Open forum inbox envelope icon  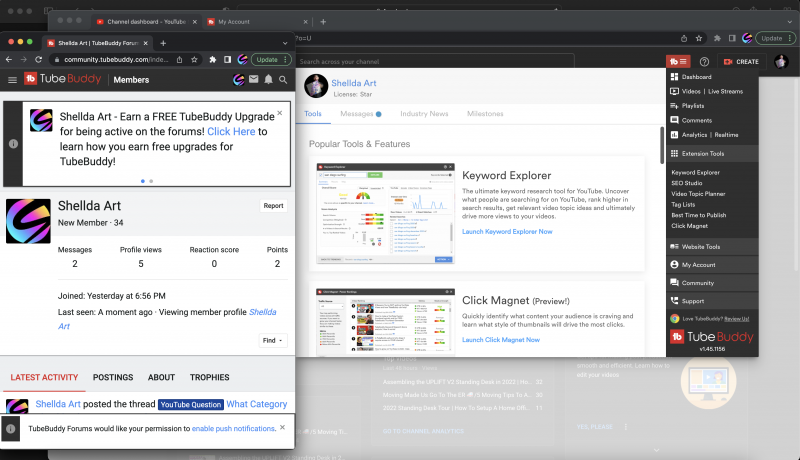[254, 79]
